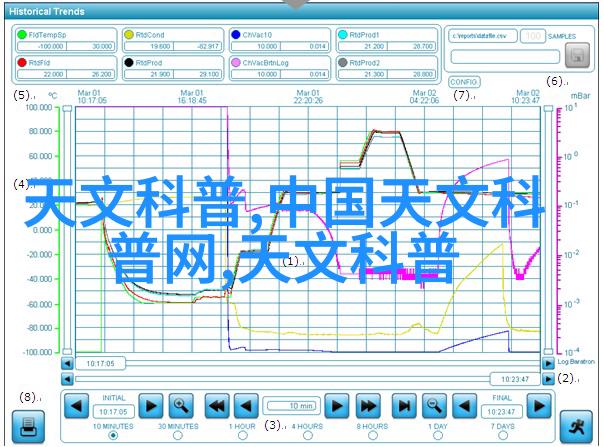This screenshot has height=447, width=604.
Task: Click the empty field below the file path
Action: (x=505, y=57)
